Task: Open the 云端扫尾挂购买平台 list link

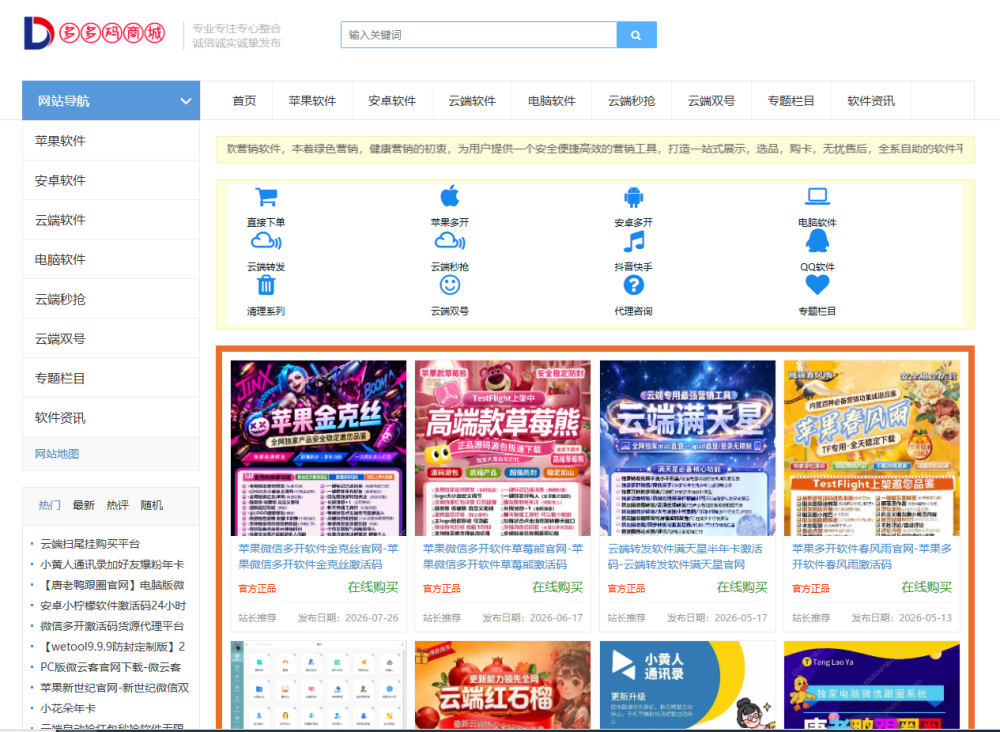Action: [x=90, y=544]
